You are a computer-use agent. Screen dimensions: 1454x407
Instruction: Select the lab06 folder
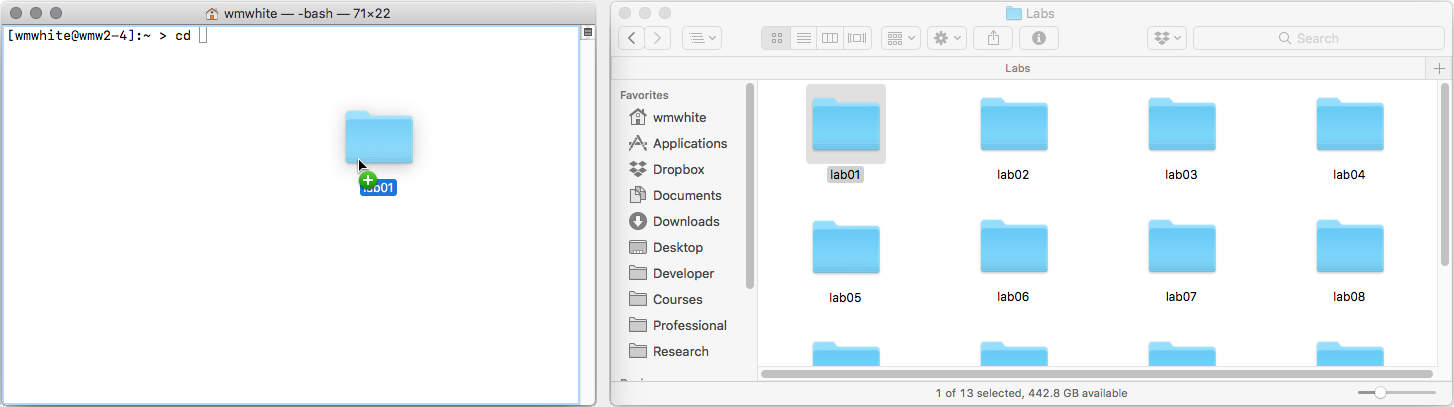[1013, 249]
